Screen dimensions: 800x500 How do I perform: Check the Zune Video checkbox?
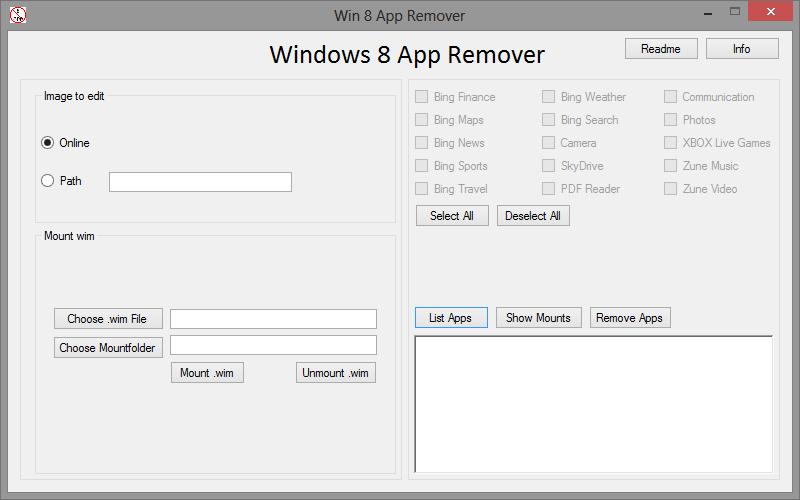(x=670, y=188)
